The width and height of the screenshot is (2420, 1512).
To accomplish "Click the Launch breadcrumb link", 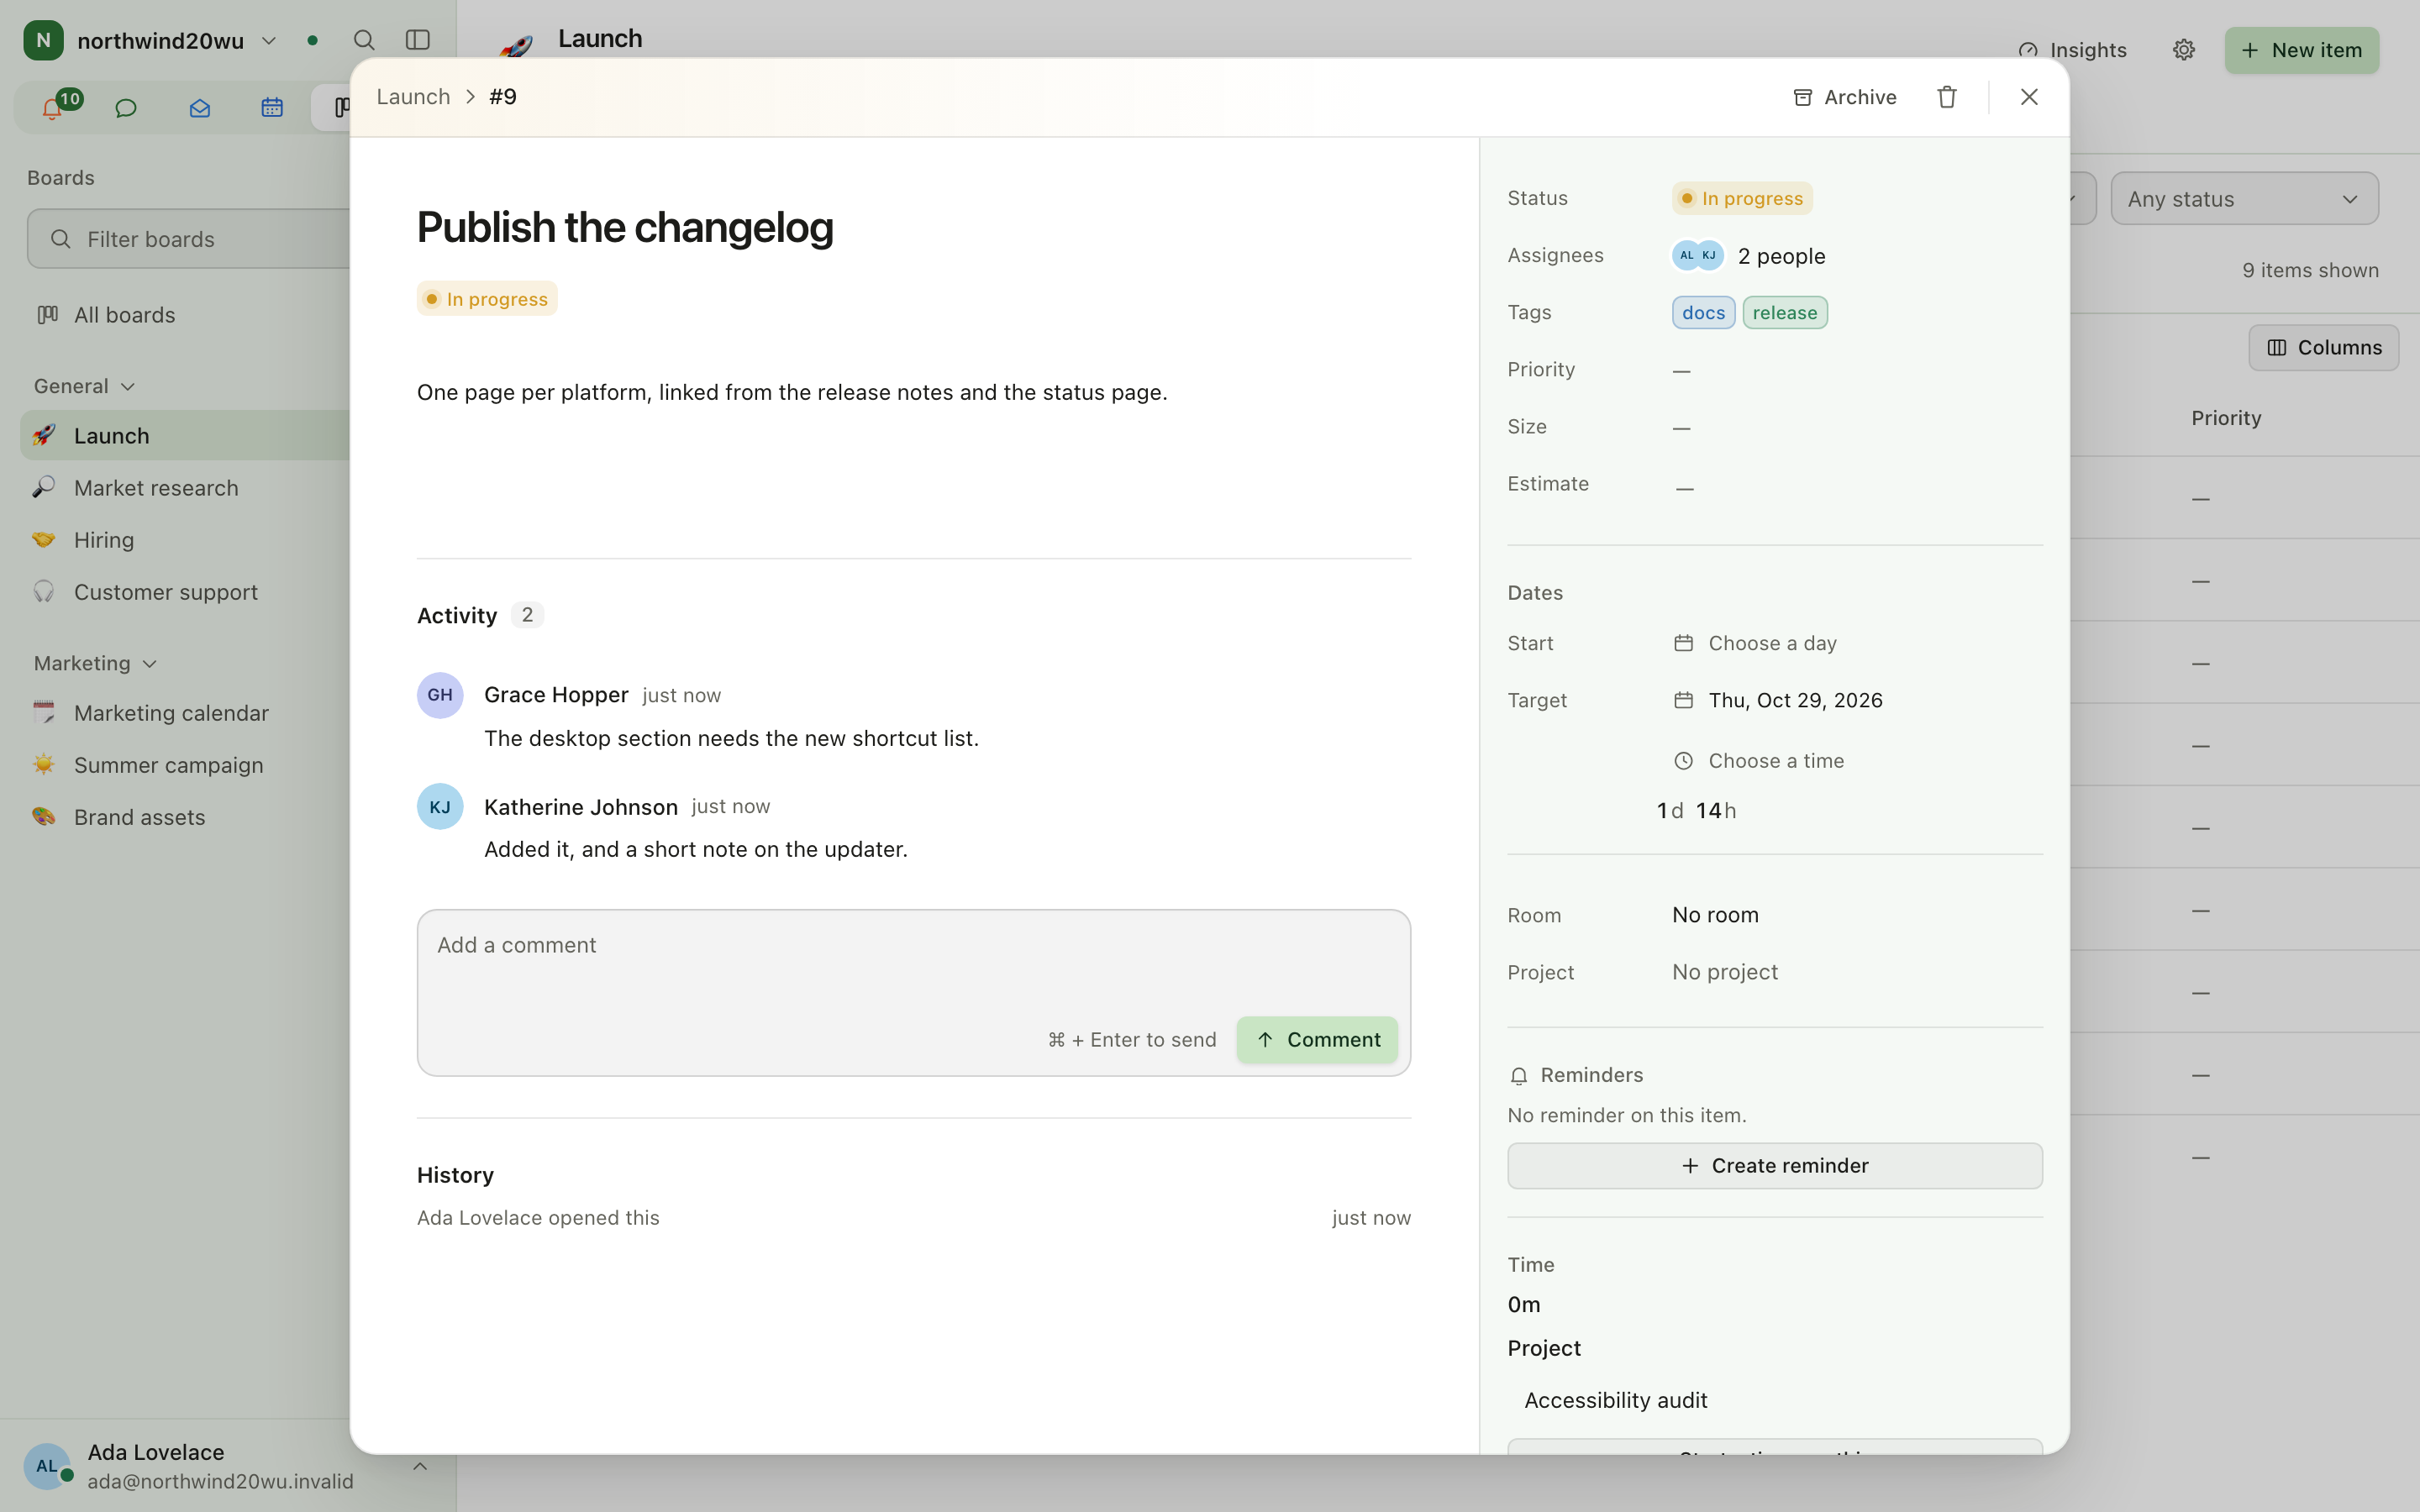I will (413, 97).
